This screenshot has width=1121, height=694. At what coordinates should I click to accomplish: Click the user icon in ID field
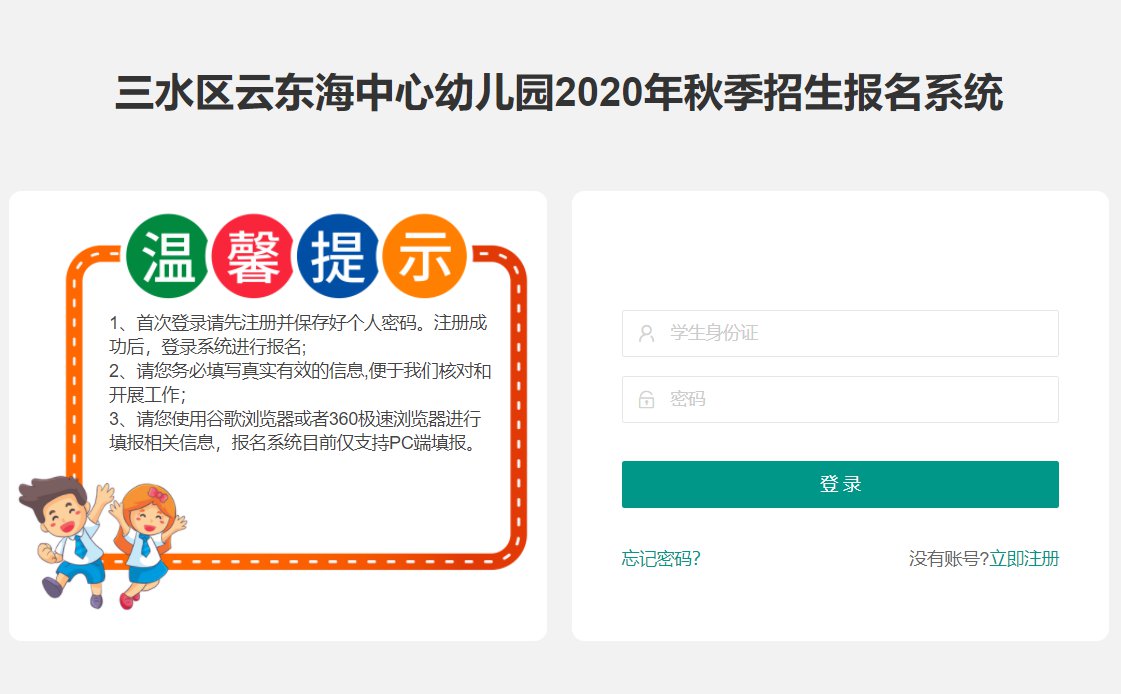click(647, 334)
